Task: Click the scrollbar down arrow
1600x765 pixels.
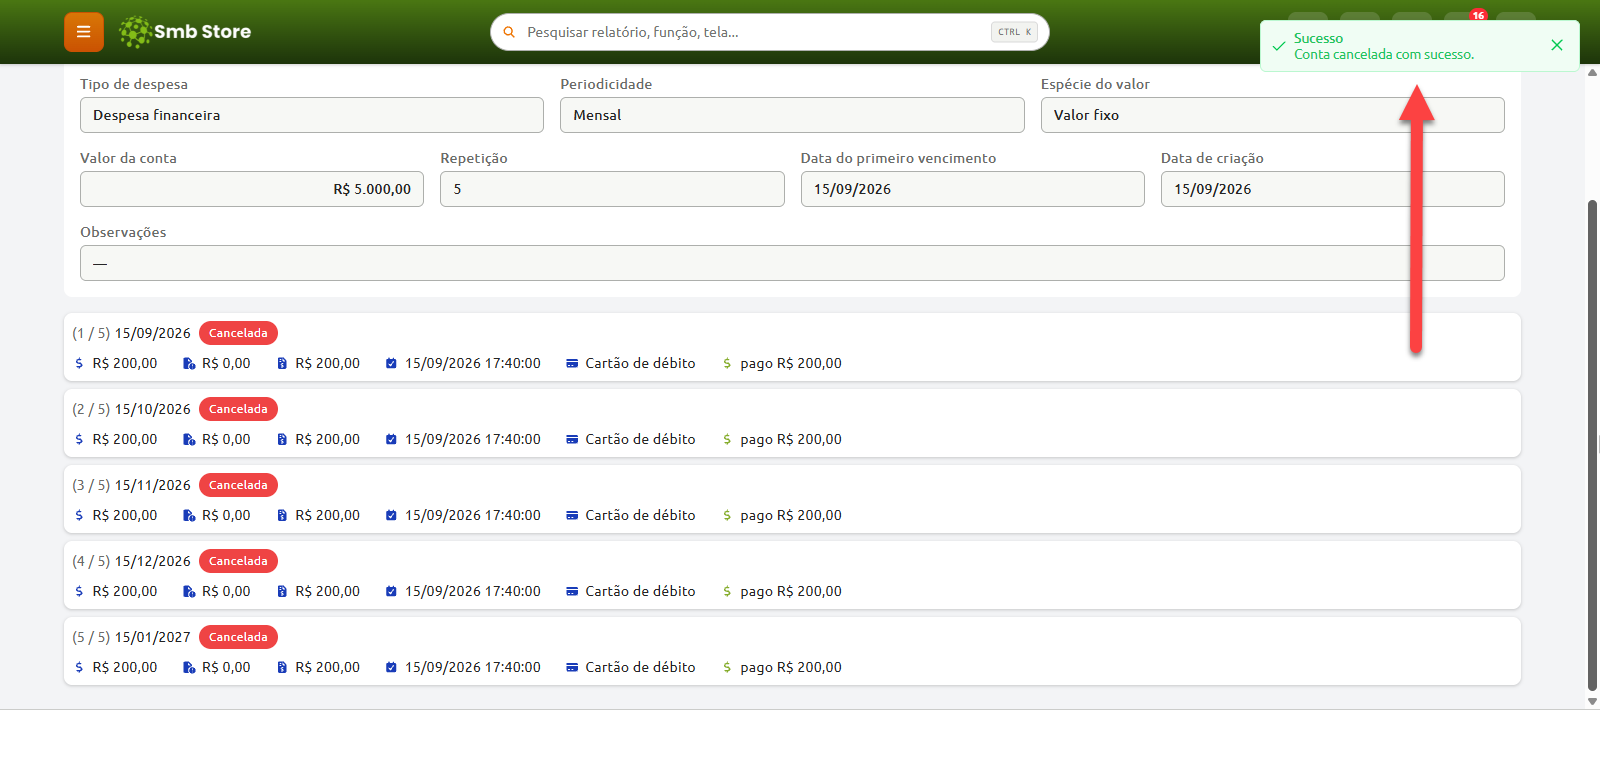Action: point(1593,702)
